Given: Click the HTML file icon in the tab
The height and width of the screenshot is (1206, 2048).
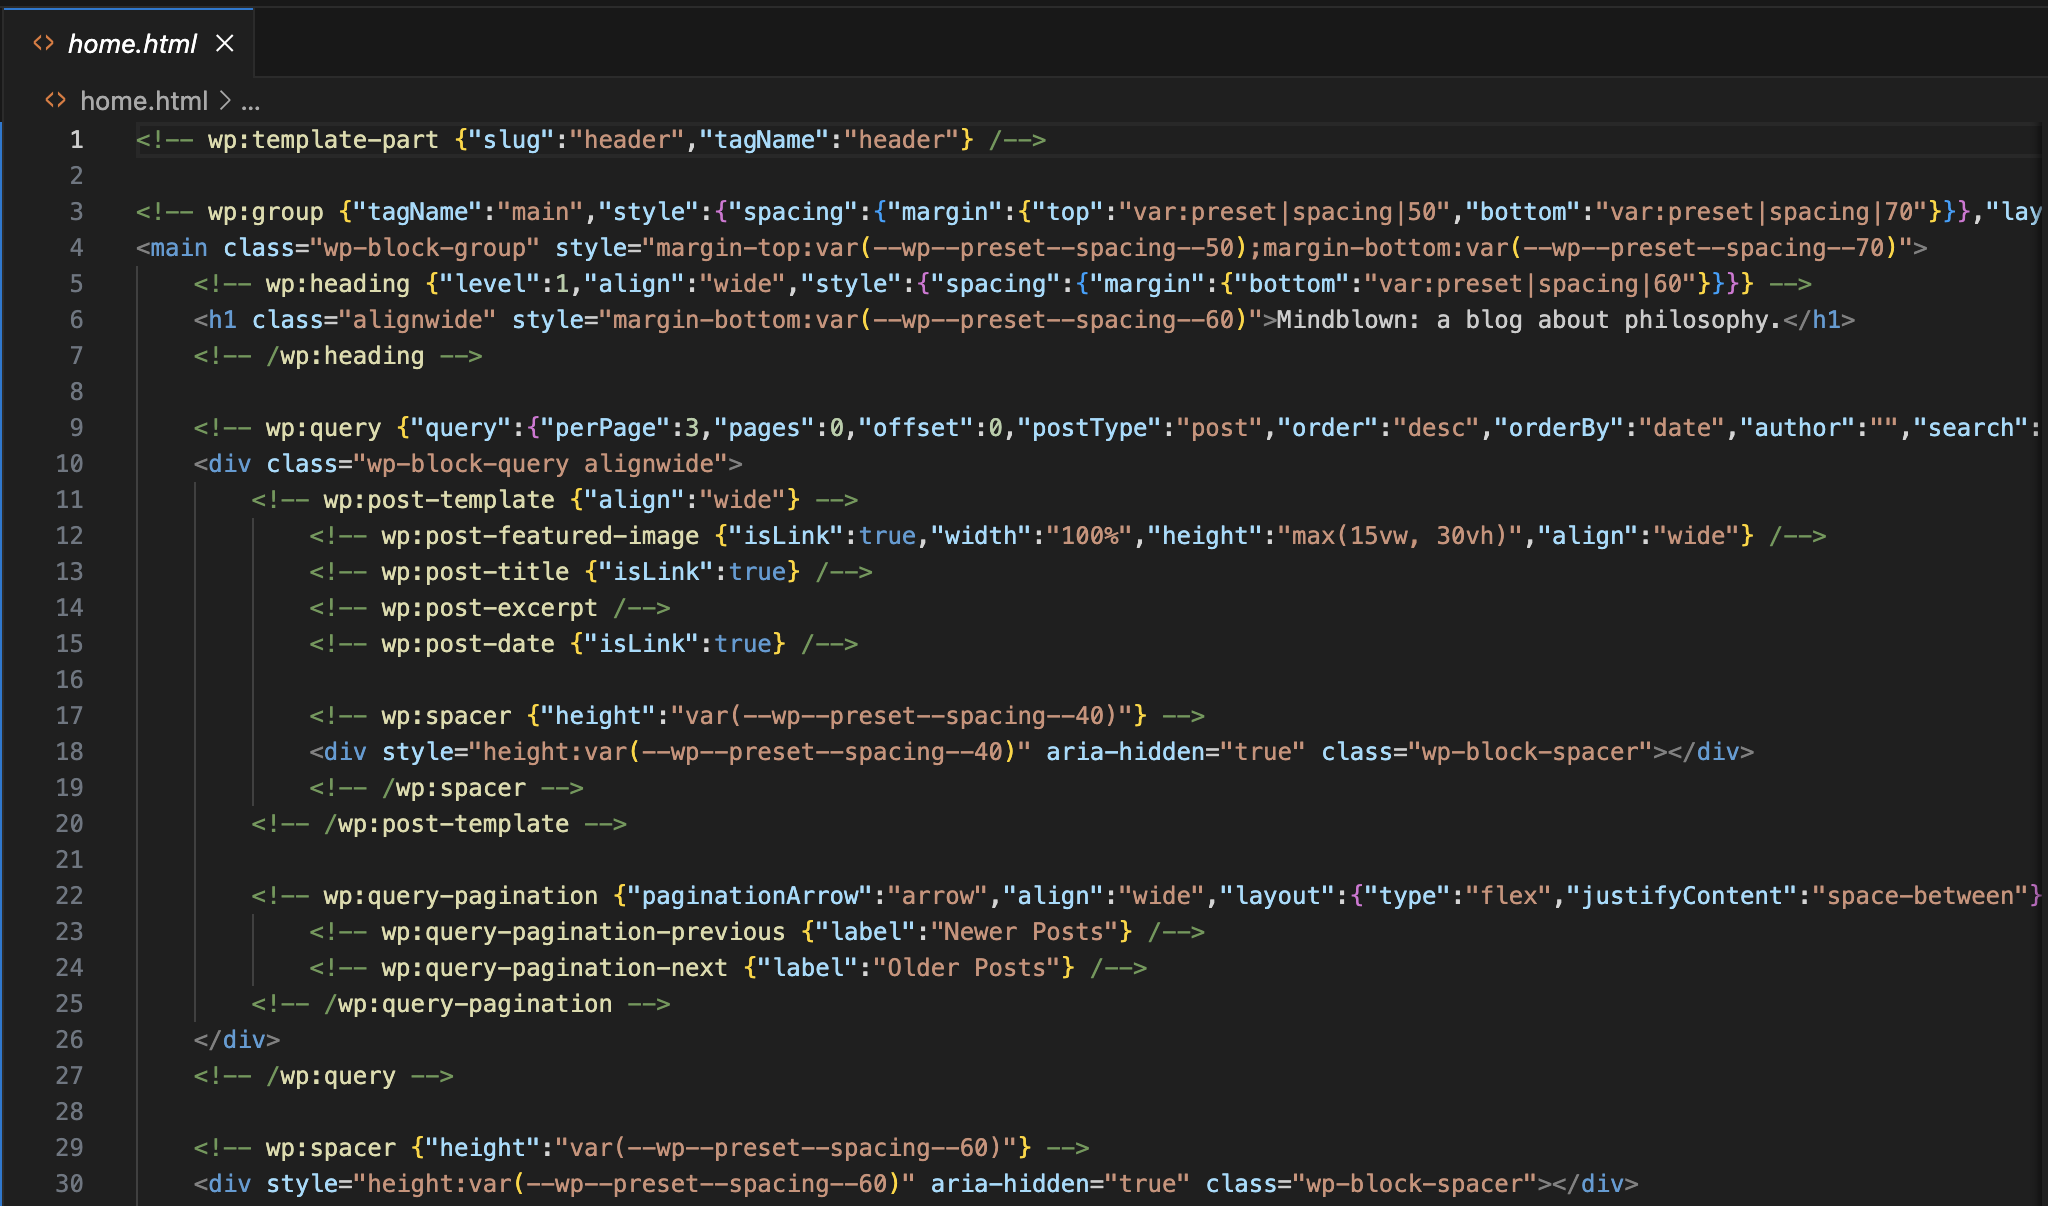Looking at the screenshot, I should coord(43,43).
